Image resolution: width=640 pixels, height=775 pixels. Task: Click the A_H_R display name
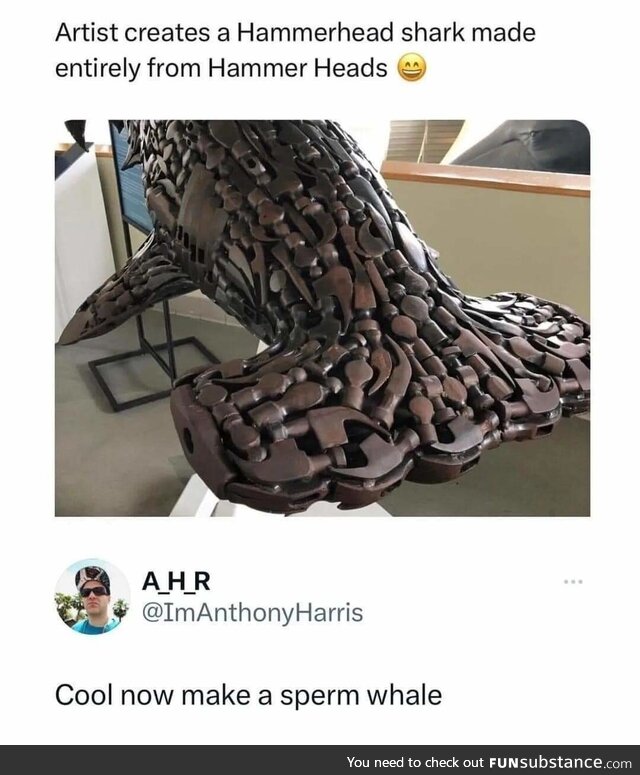(x=176, y=581)
